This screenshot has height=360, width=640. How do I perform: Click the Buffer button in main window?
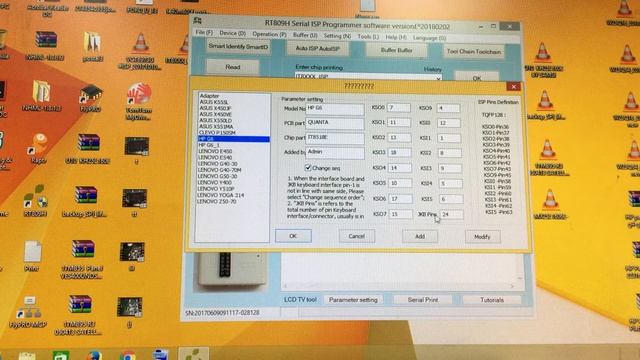pos(396,50)
